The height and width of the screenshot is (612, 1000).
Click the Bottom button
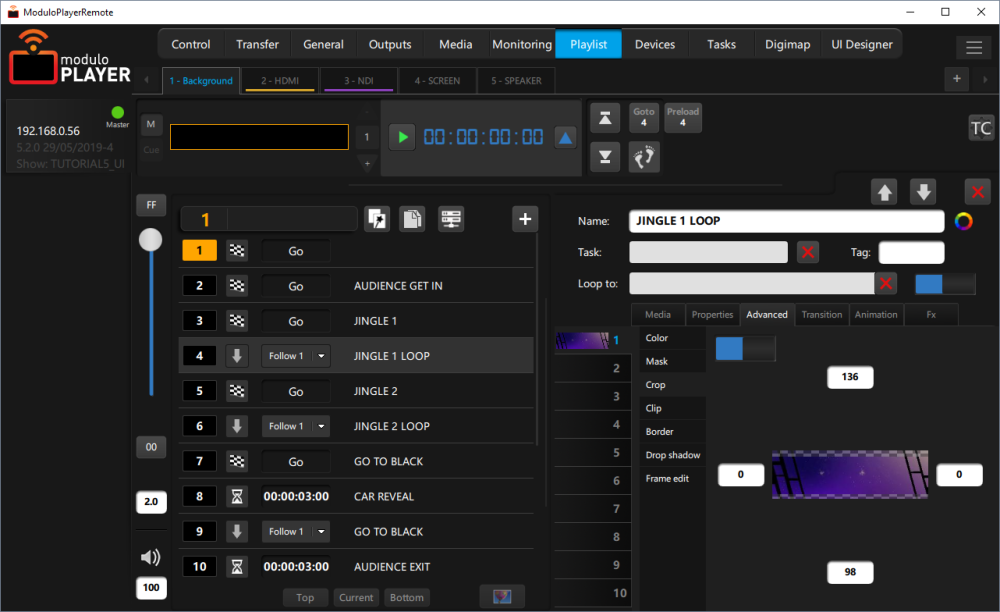(x=406, y=597)
